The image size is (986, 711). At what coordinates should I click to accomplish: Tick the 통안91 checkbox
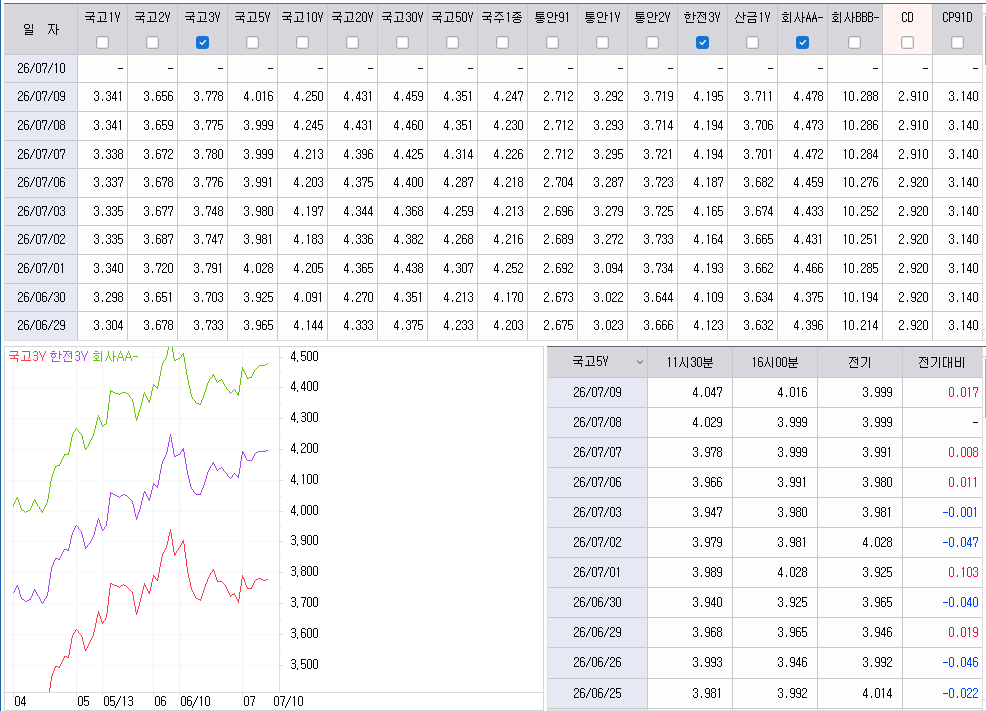click(x=552, y=42)
